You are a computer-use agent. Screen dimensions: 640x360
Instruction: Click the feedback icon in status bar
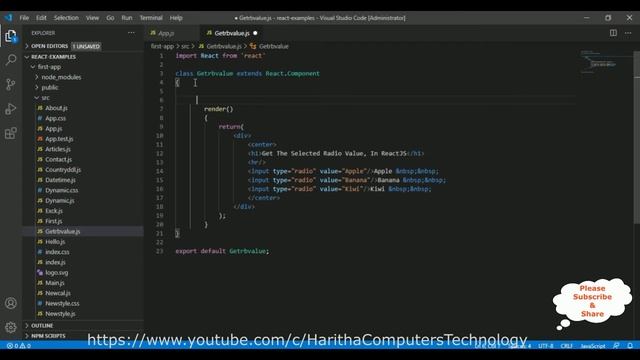tap(616, 346)
